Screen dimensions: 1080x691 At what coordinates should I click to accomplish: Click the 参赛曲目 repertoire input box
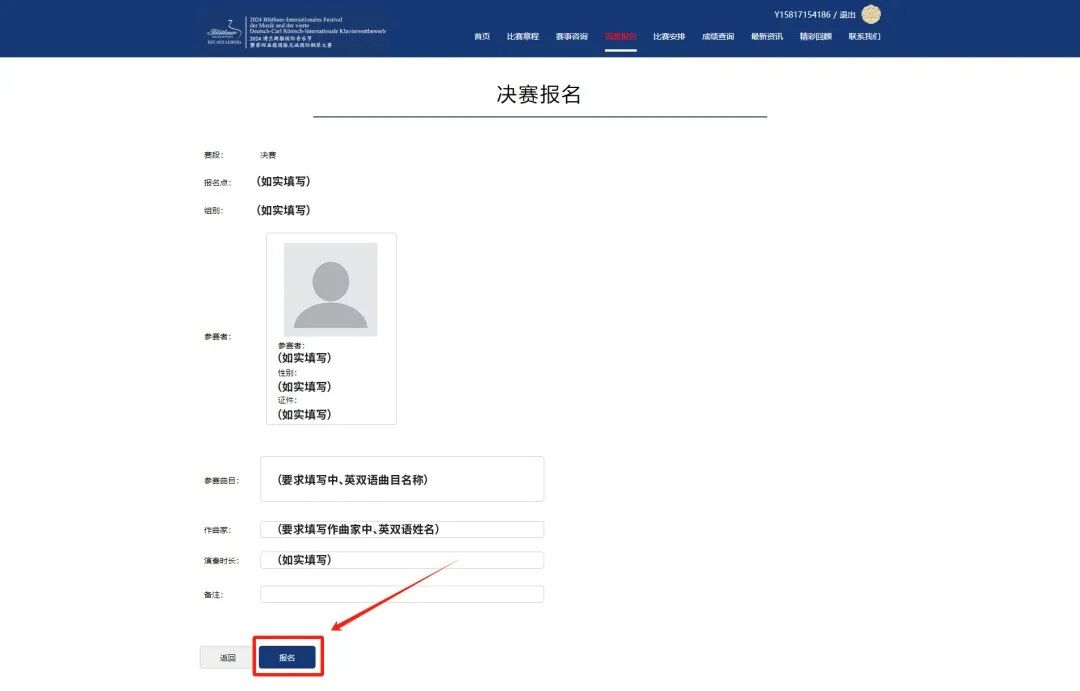[401, 478]
